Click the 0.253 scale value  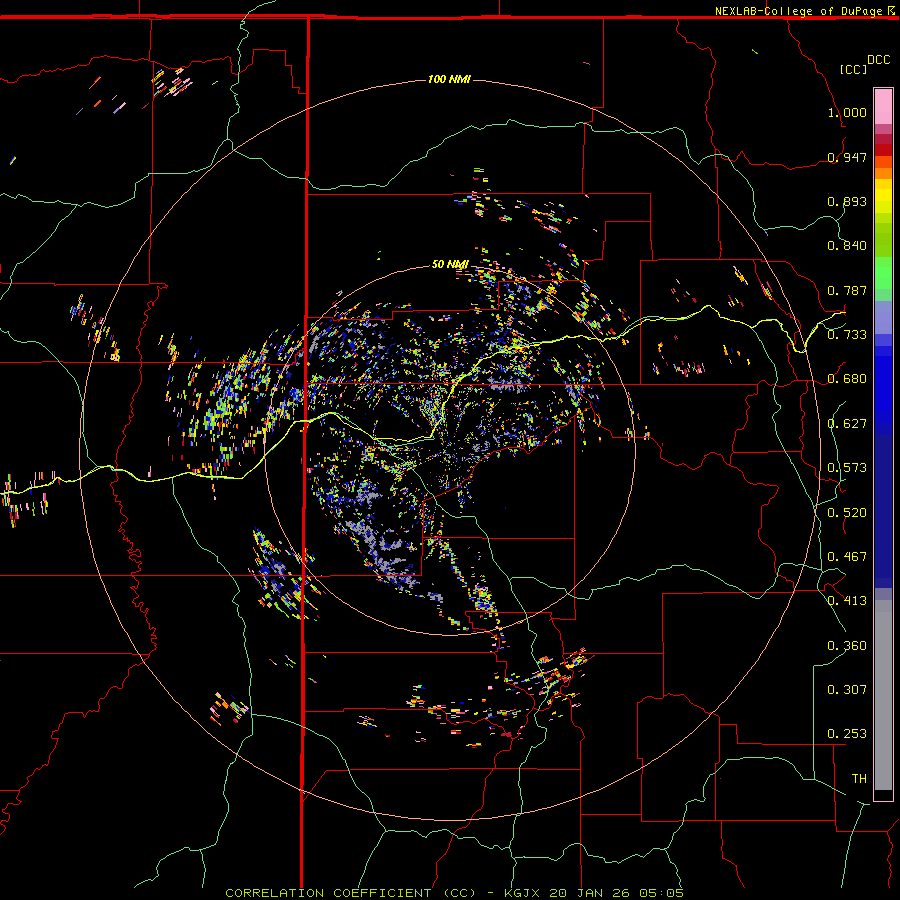coord(847,734)
